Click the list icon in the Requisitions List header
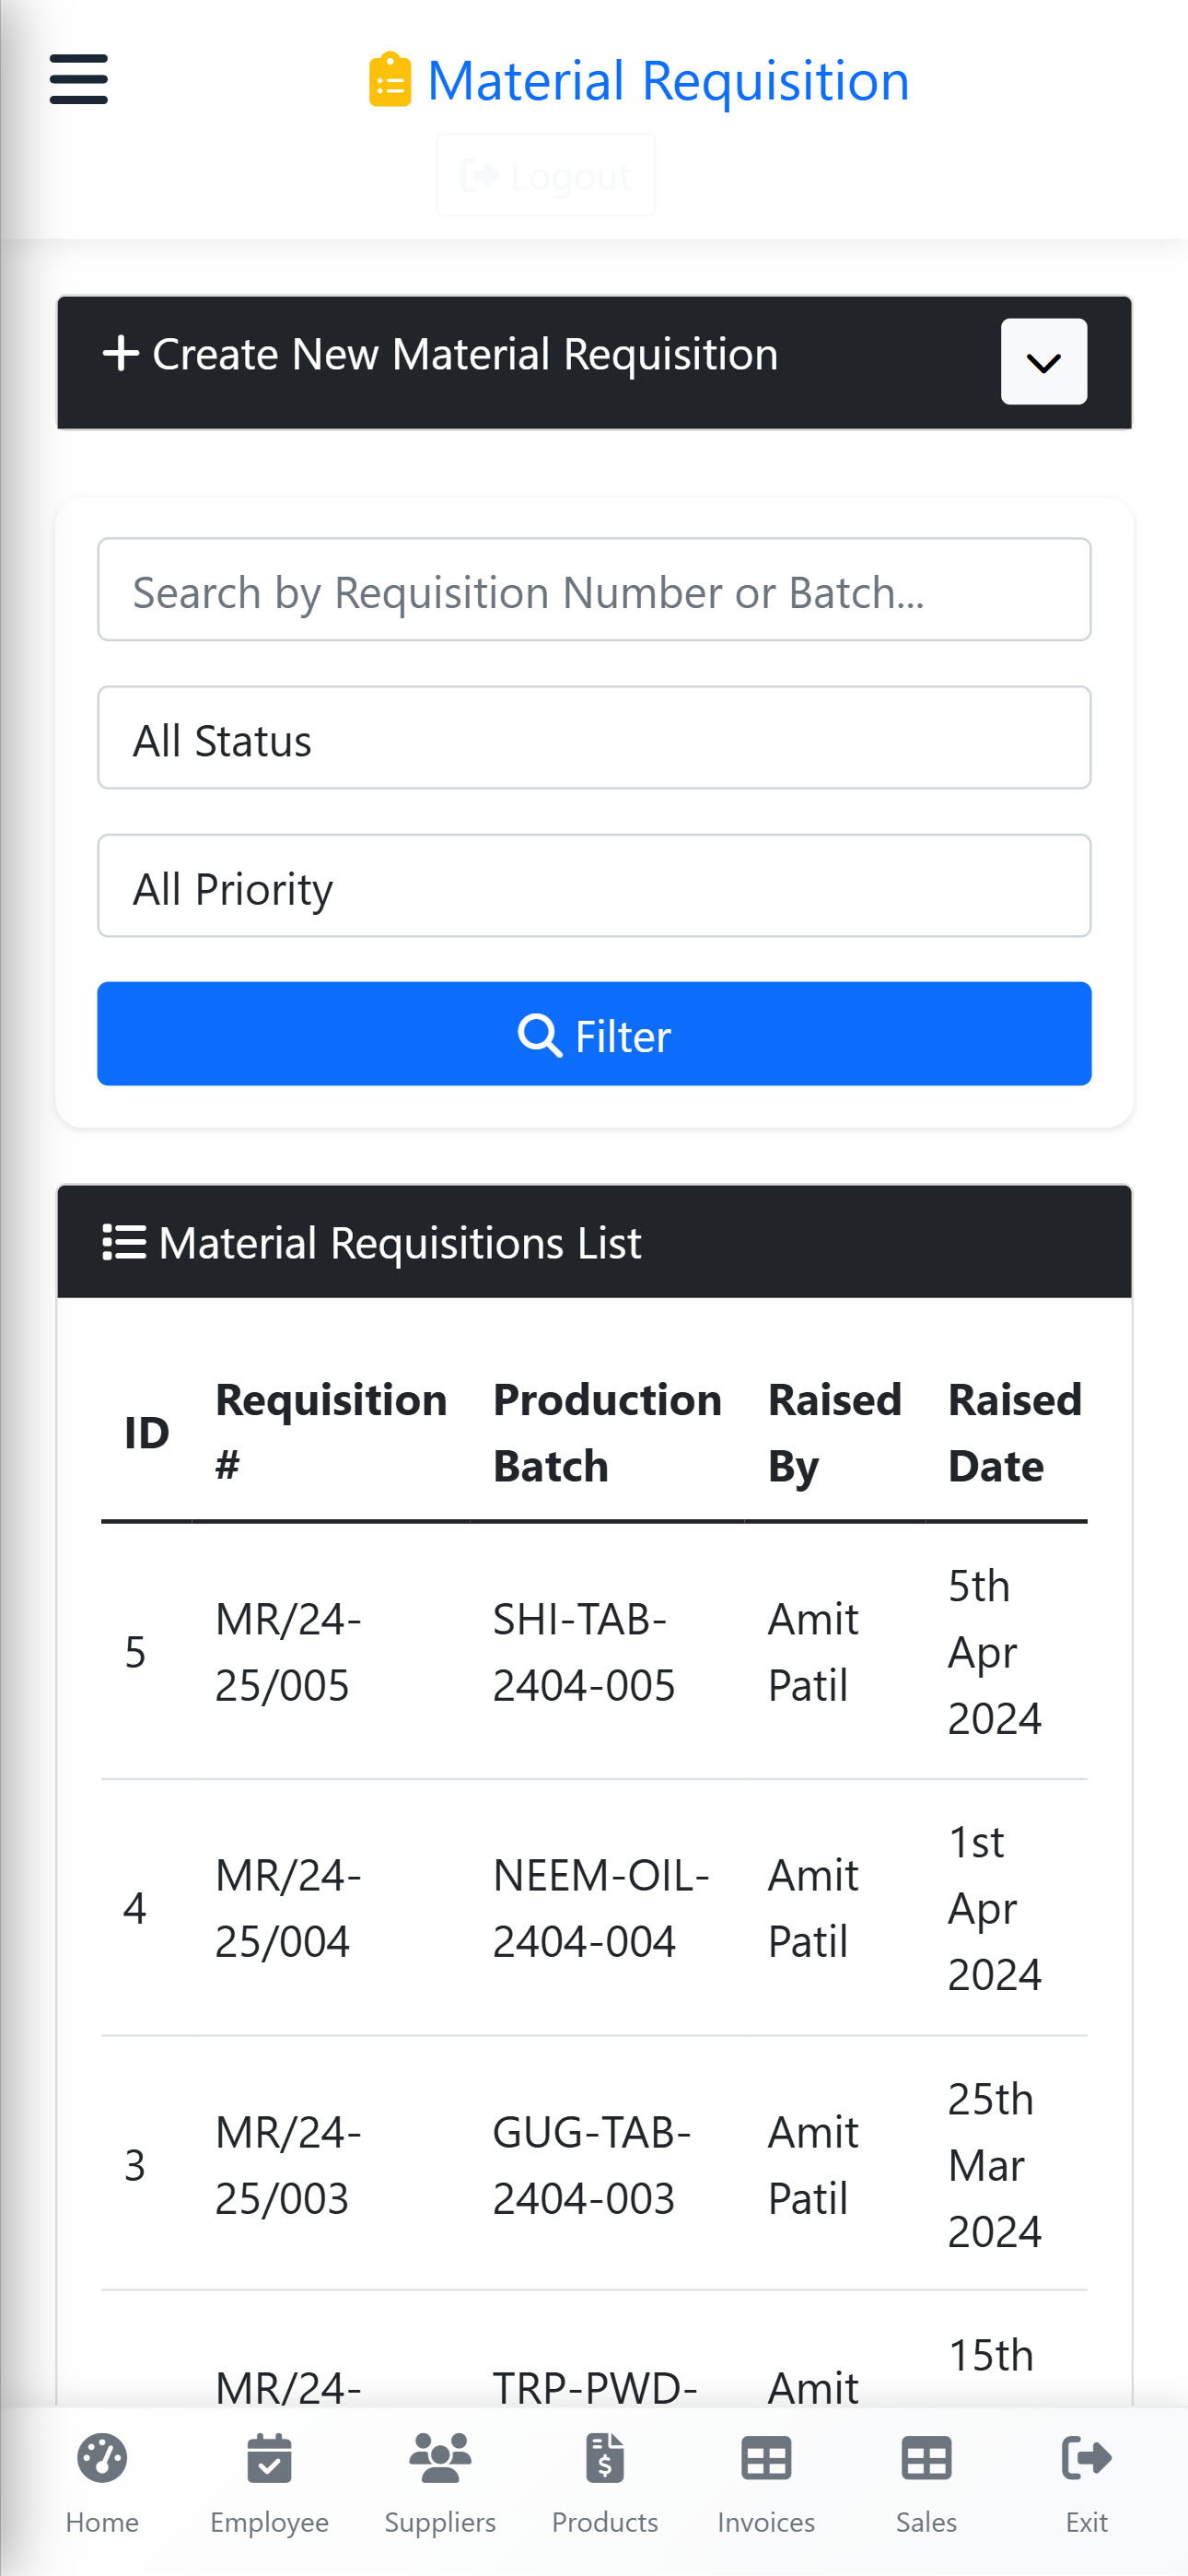The image size is (1188, 2576). click(x=124, y=1242)
